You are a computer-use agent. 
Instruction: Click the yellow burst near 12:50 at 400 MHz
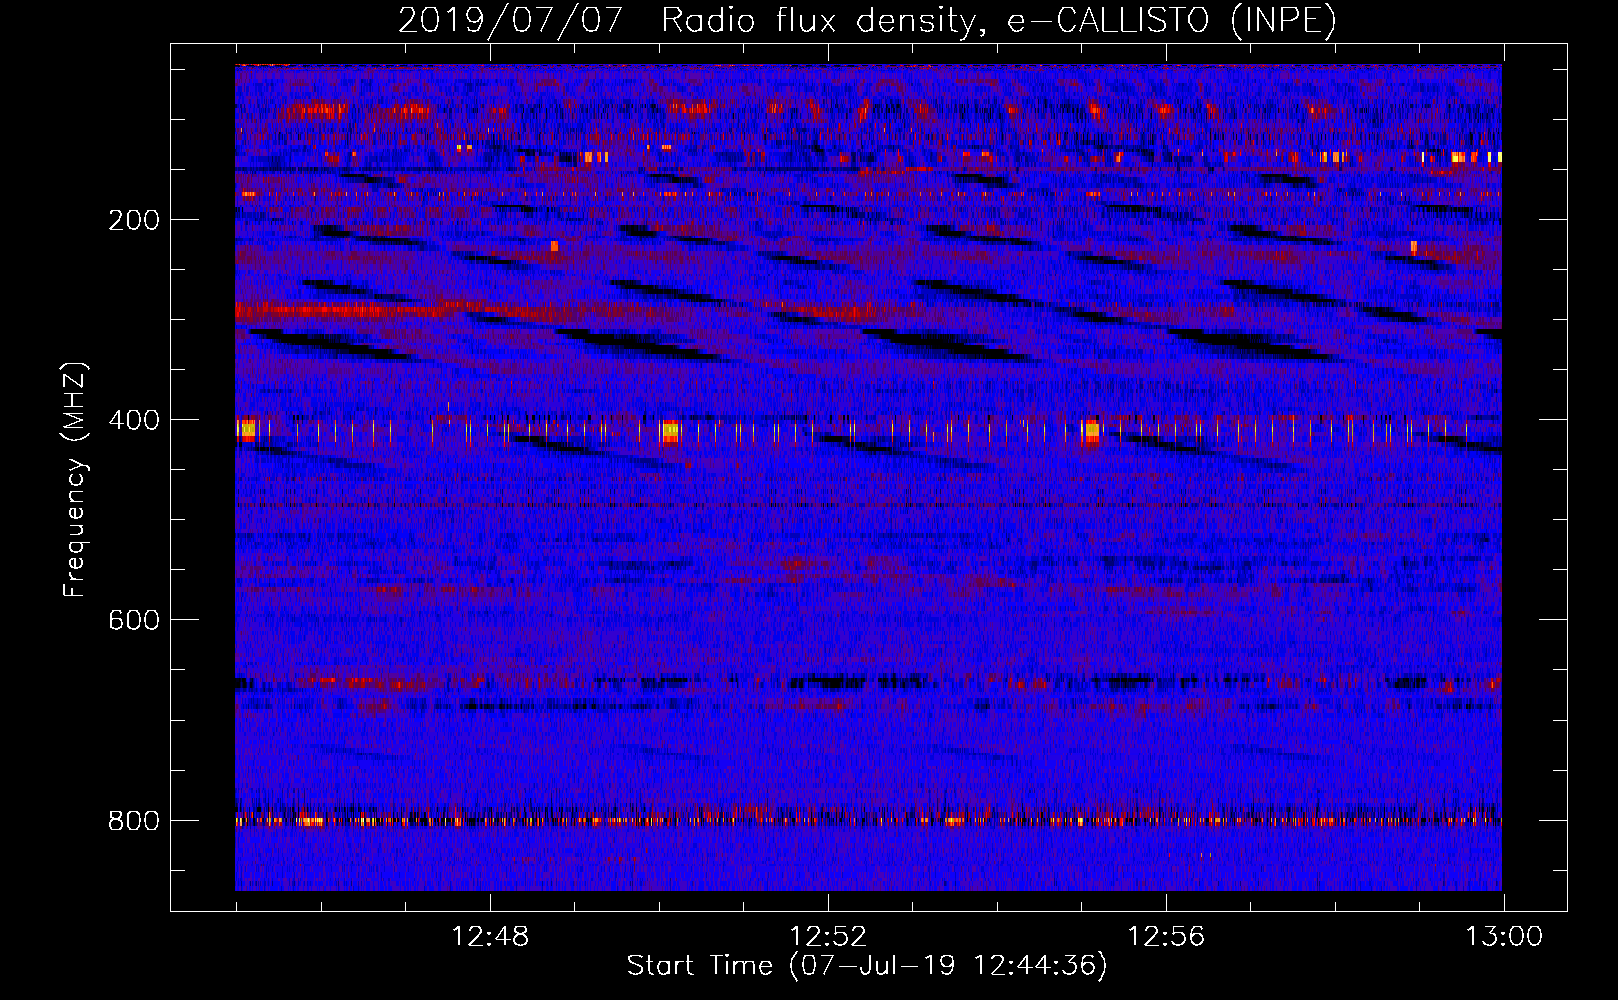click(x=670, y=431)
